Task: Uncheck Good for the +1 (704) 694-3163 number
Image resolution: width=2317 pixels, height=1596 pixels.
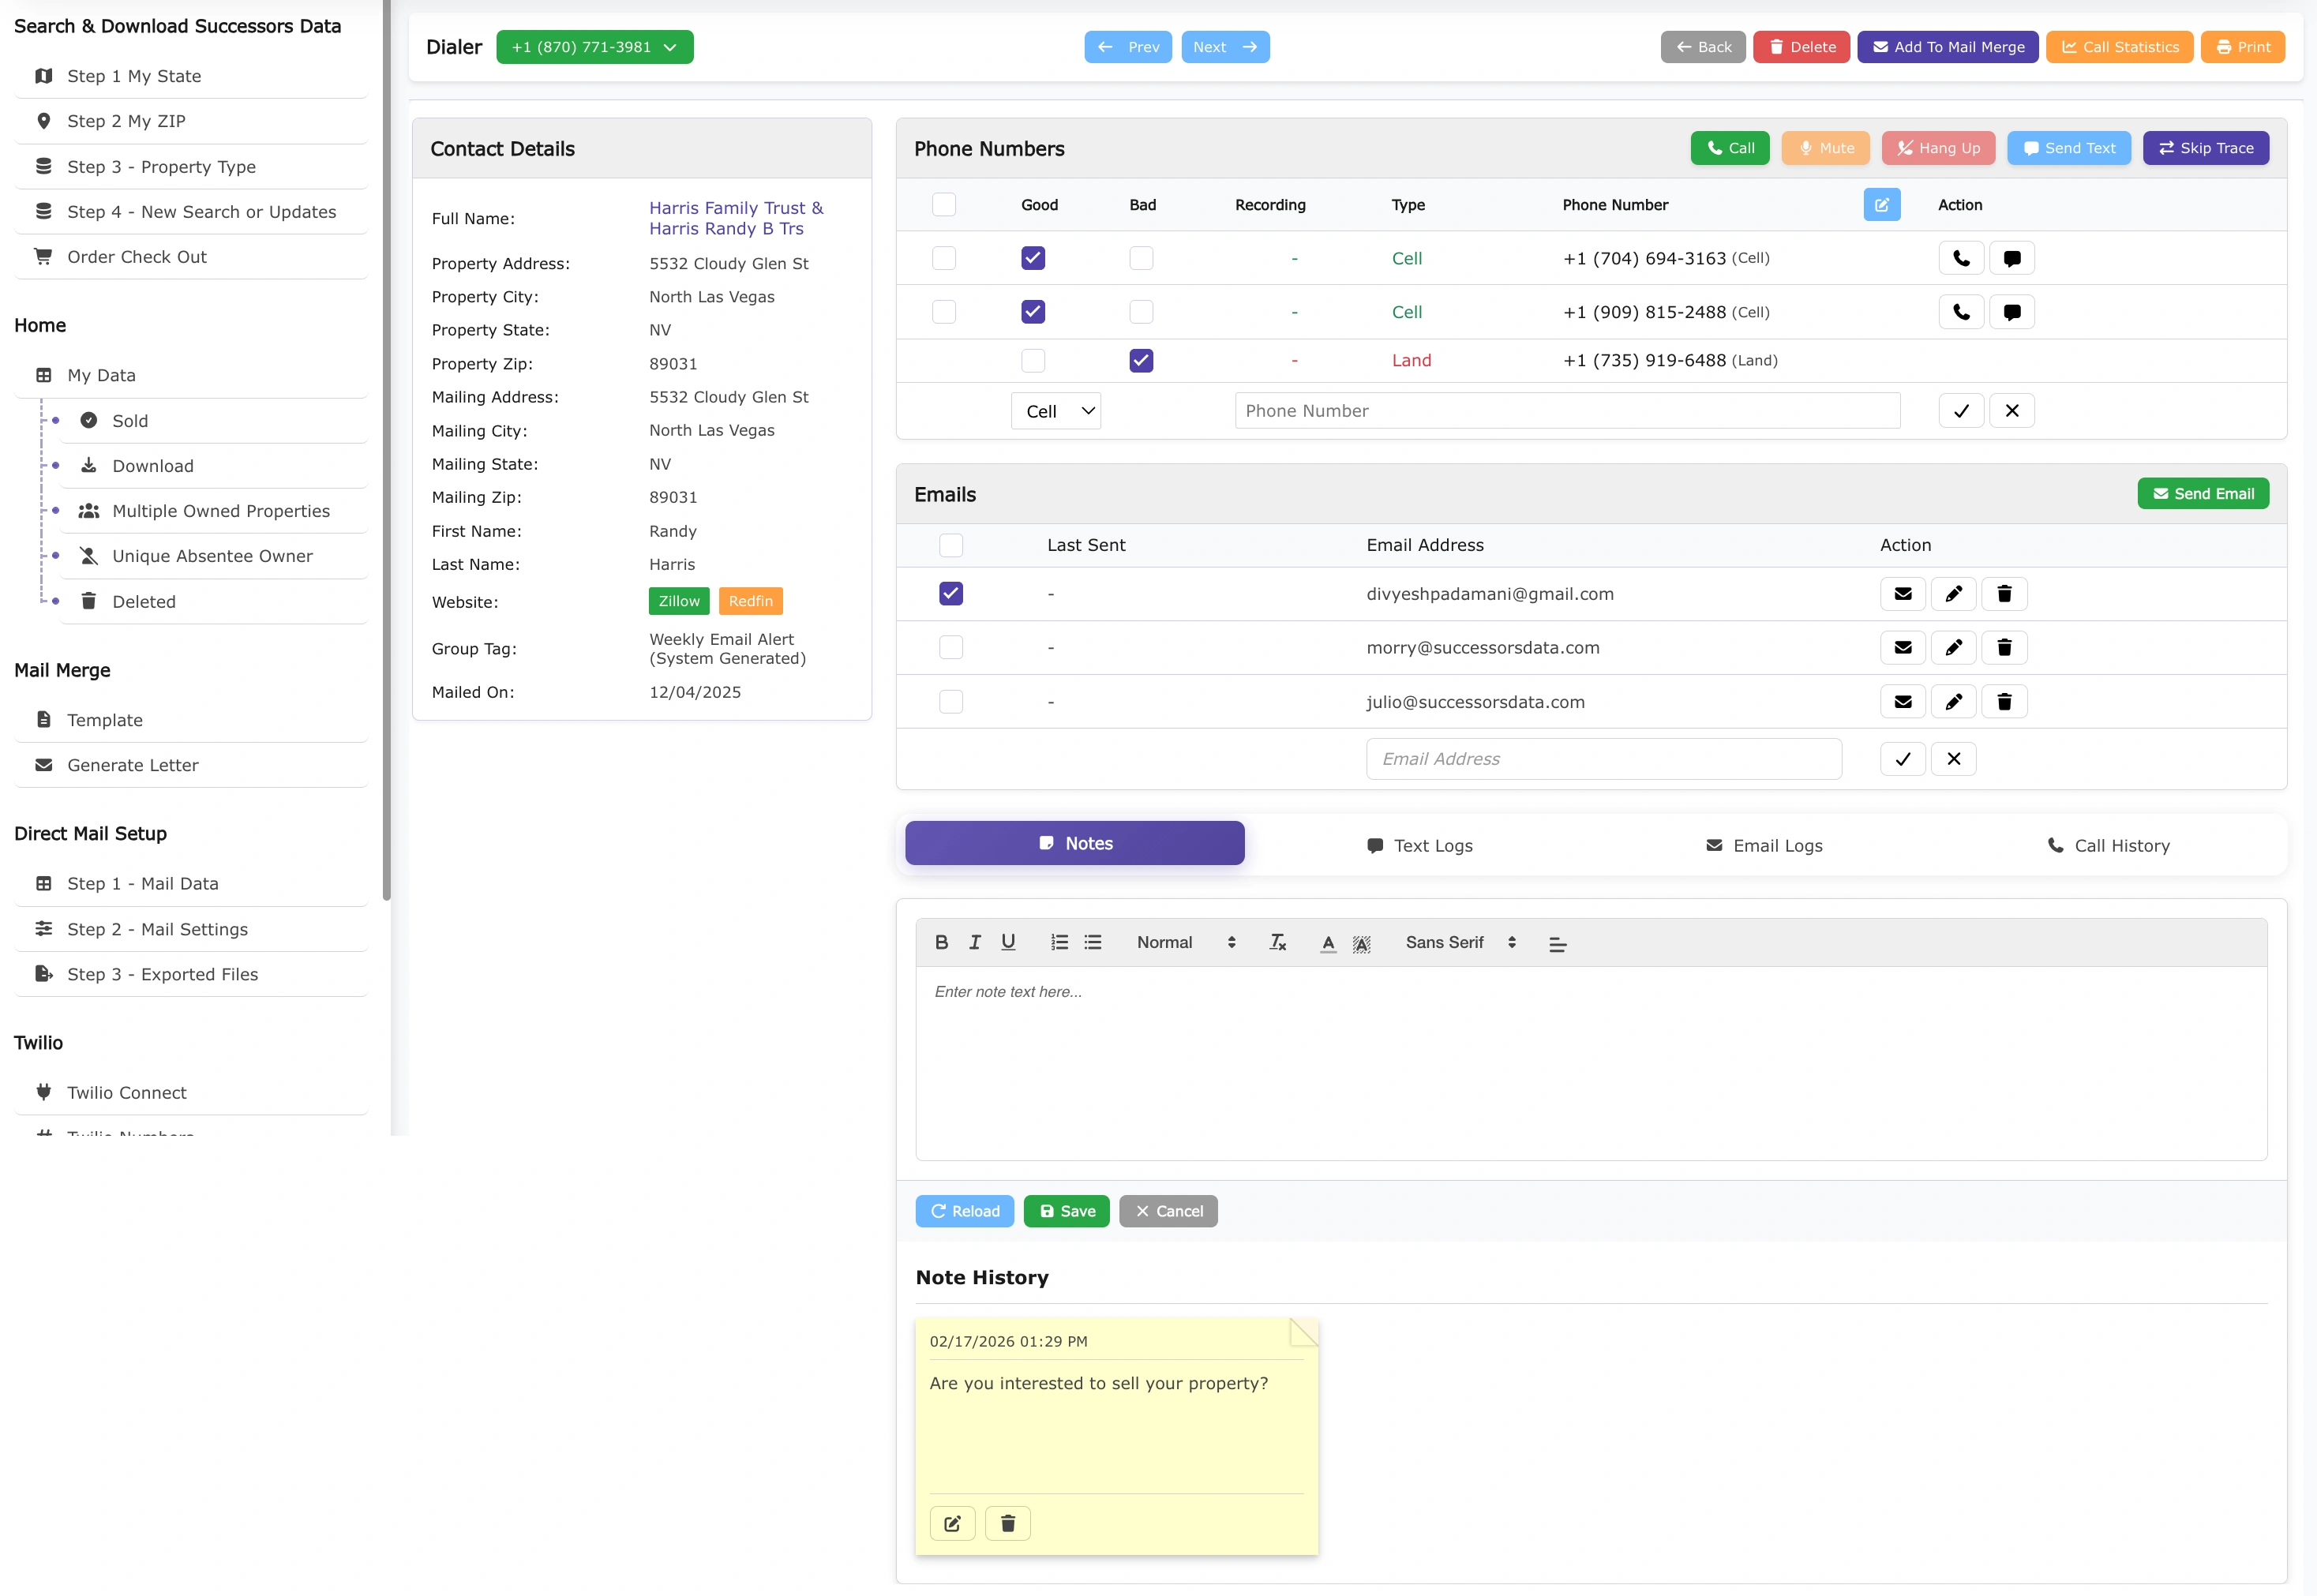Action: 1033,258
